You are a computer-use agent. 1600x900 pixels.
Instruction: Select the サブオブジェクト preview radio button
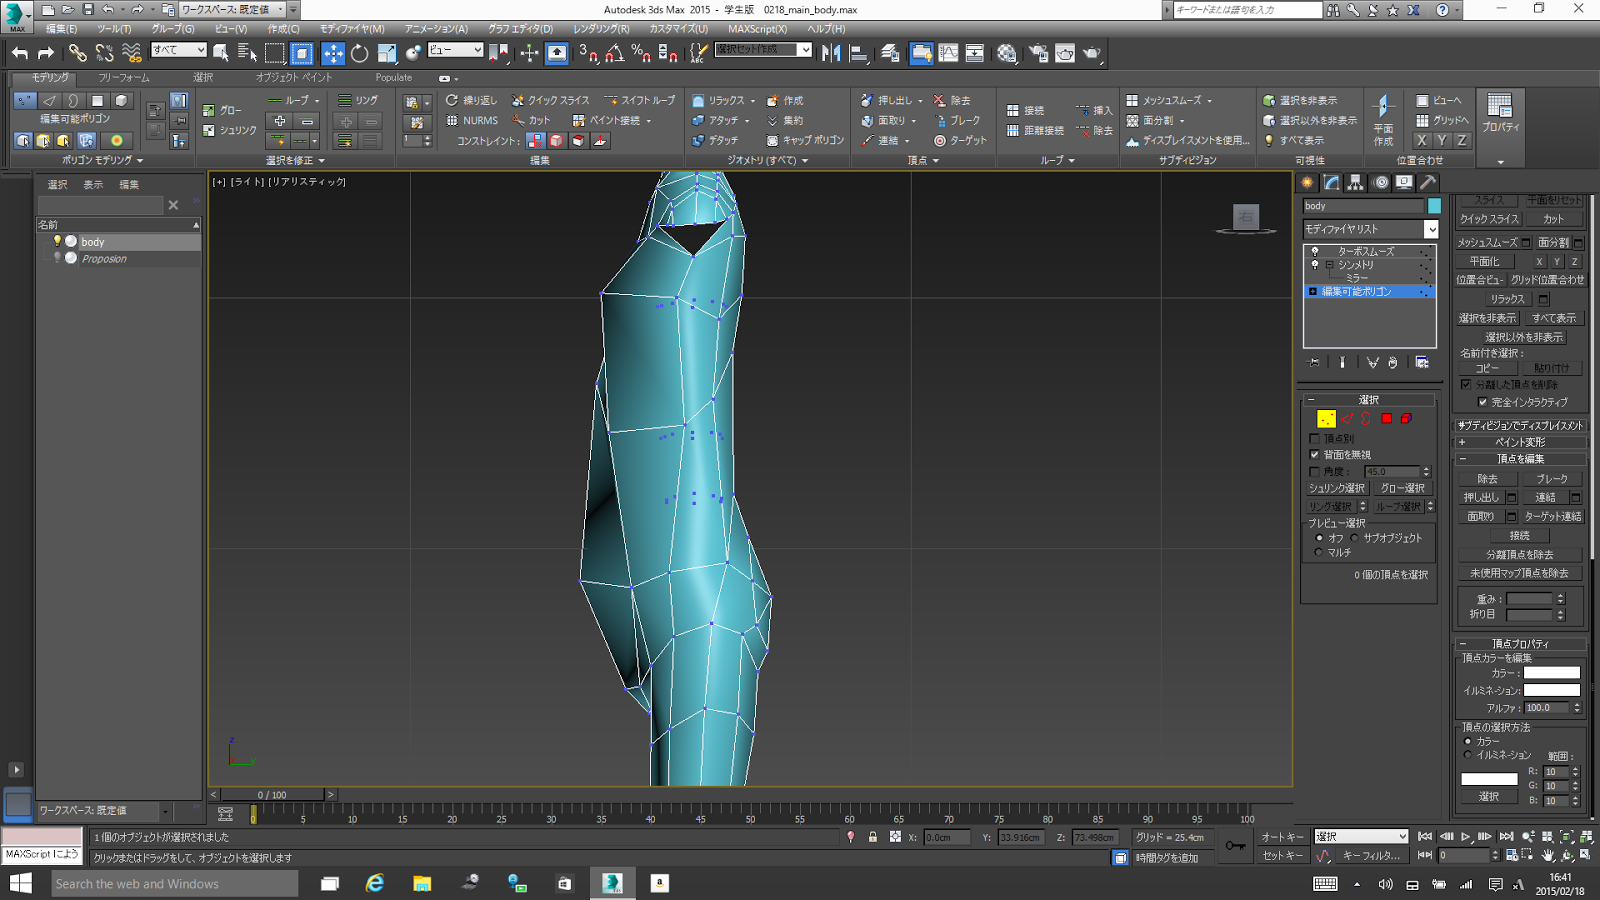click(1355, 538)
